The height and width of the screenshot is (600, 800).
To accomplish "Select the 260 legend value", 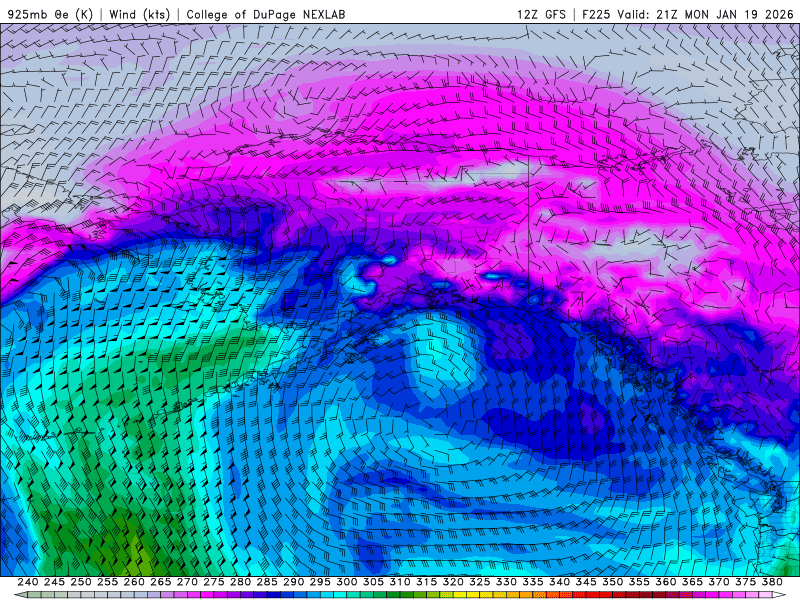I will tap(134, 582).
